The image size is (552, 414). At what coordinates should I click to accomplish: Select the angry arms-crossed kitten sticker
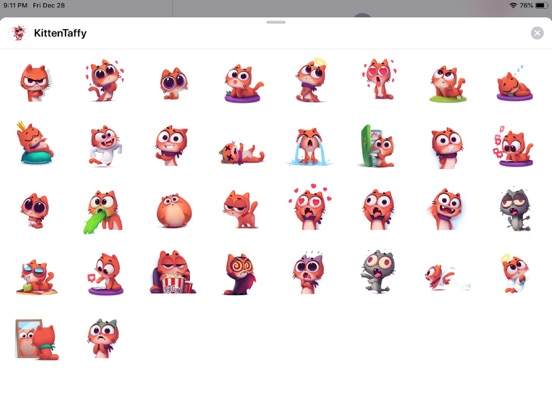point(35,83)
